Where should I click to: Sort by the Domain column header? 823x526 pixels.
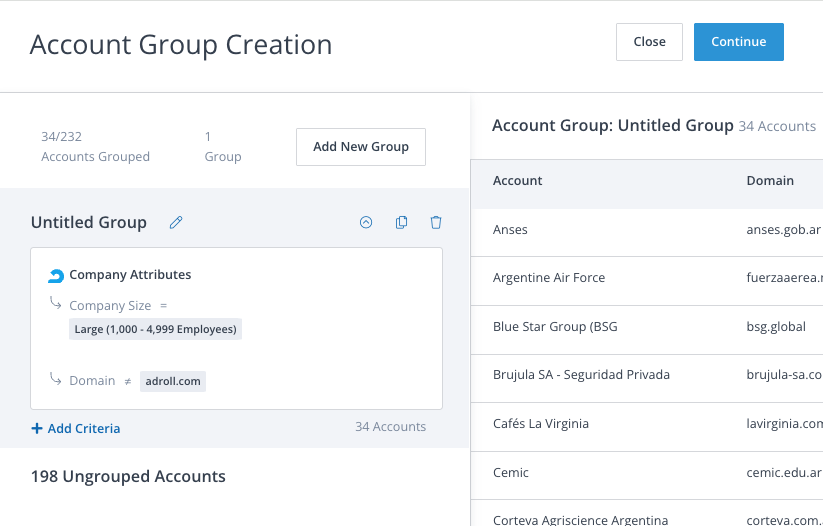769,181
